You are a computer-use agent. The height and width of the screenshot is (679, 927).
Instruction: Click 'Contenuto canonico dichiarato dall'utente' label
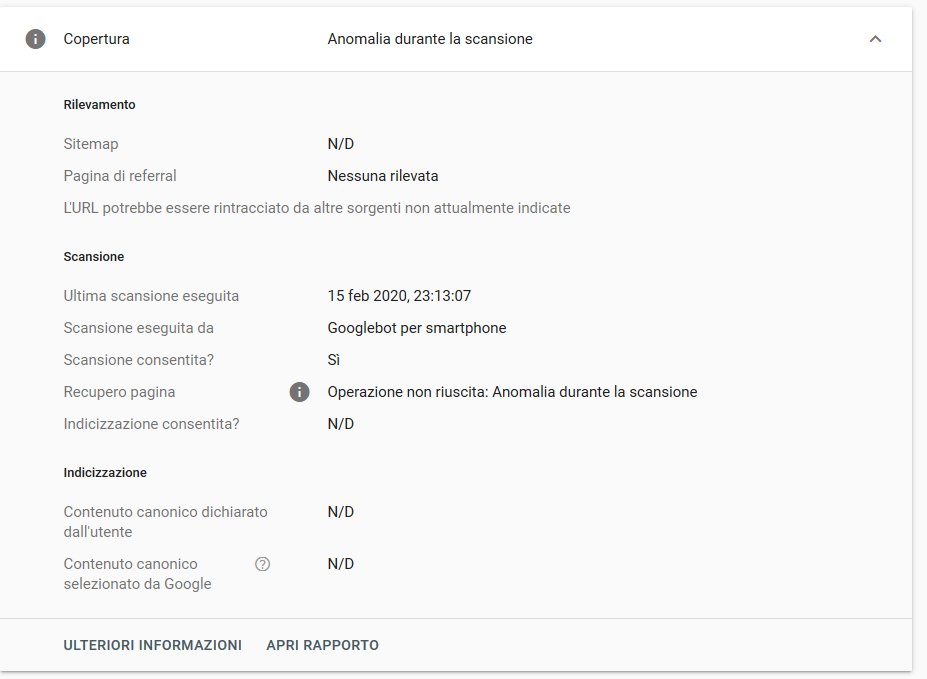coord(165,521)
